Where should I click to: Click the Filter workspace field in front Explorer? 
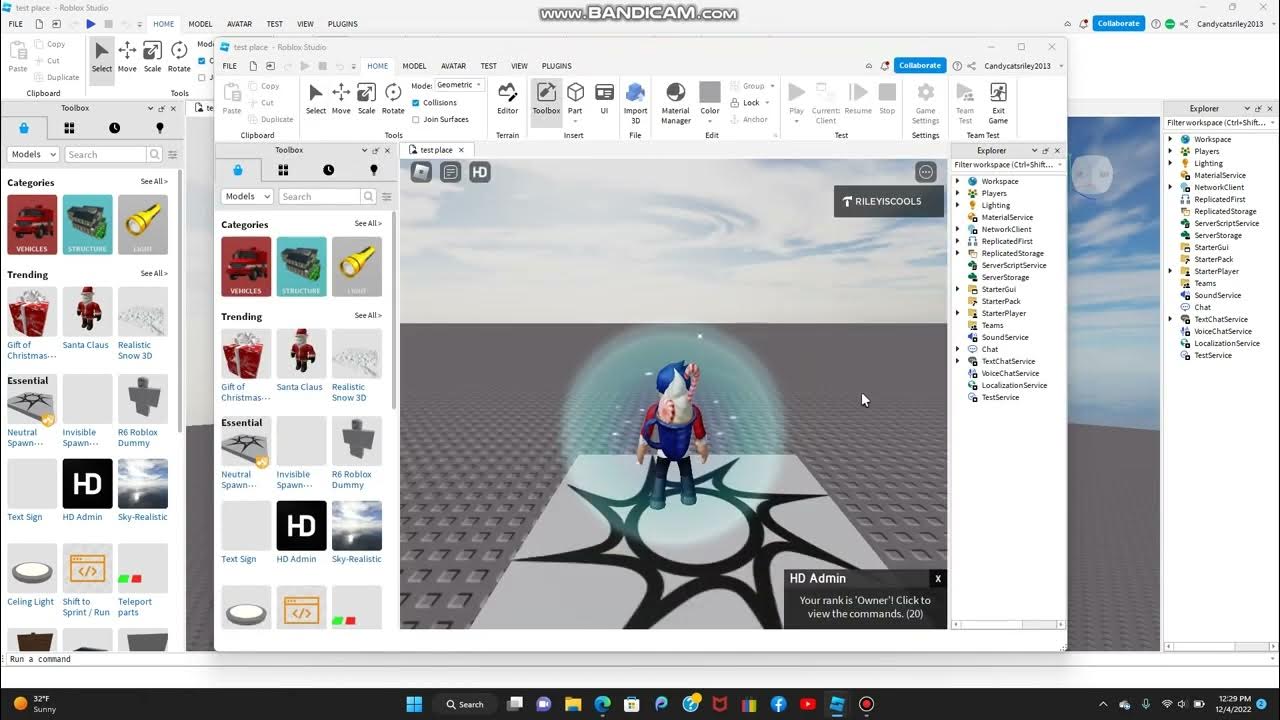(x=1007, y=164)
